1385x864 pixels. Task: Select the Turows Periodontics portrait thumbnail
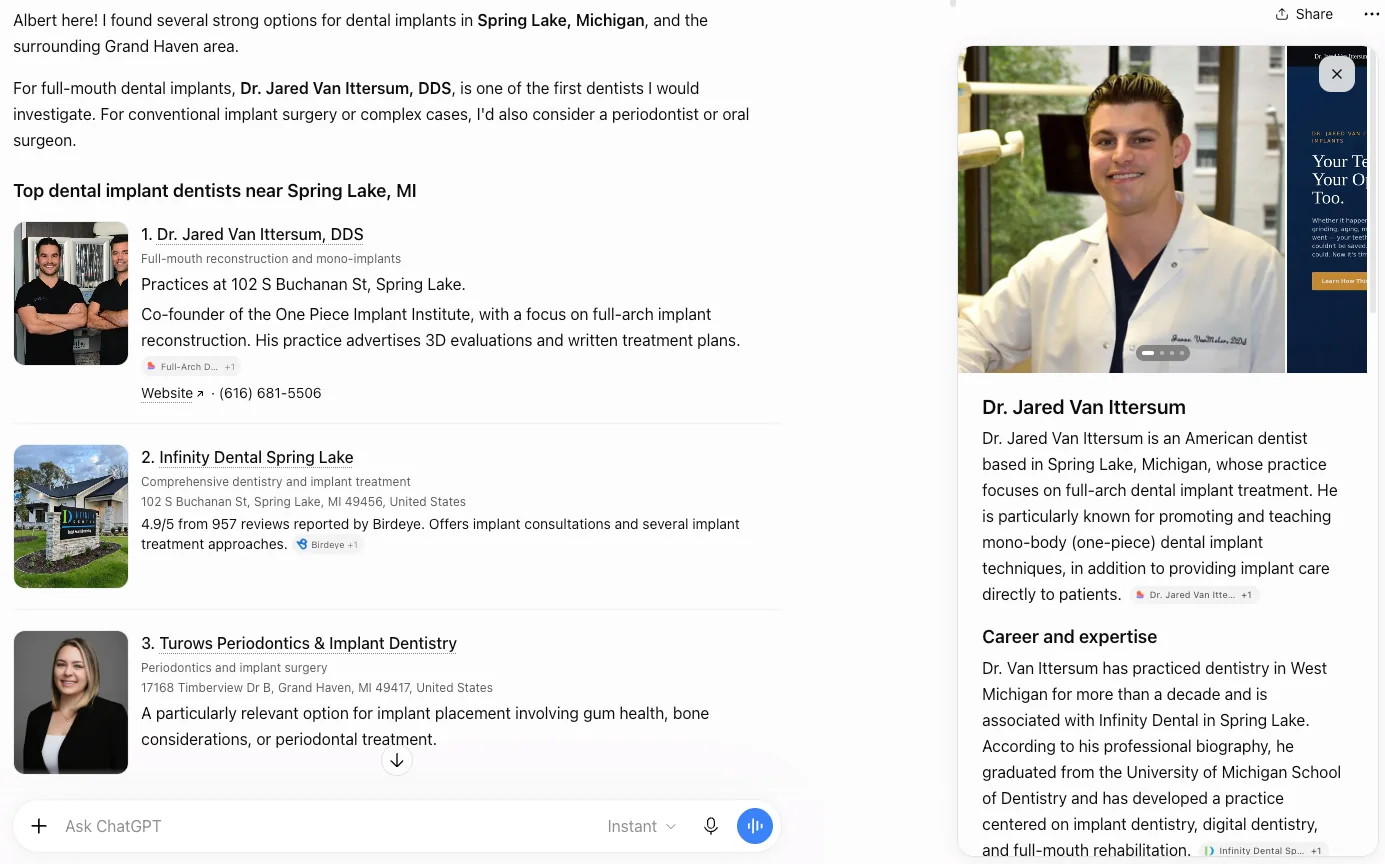tap(71, 702)
